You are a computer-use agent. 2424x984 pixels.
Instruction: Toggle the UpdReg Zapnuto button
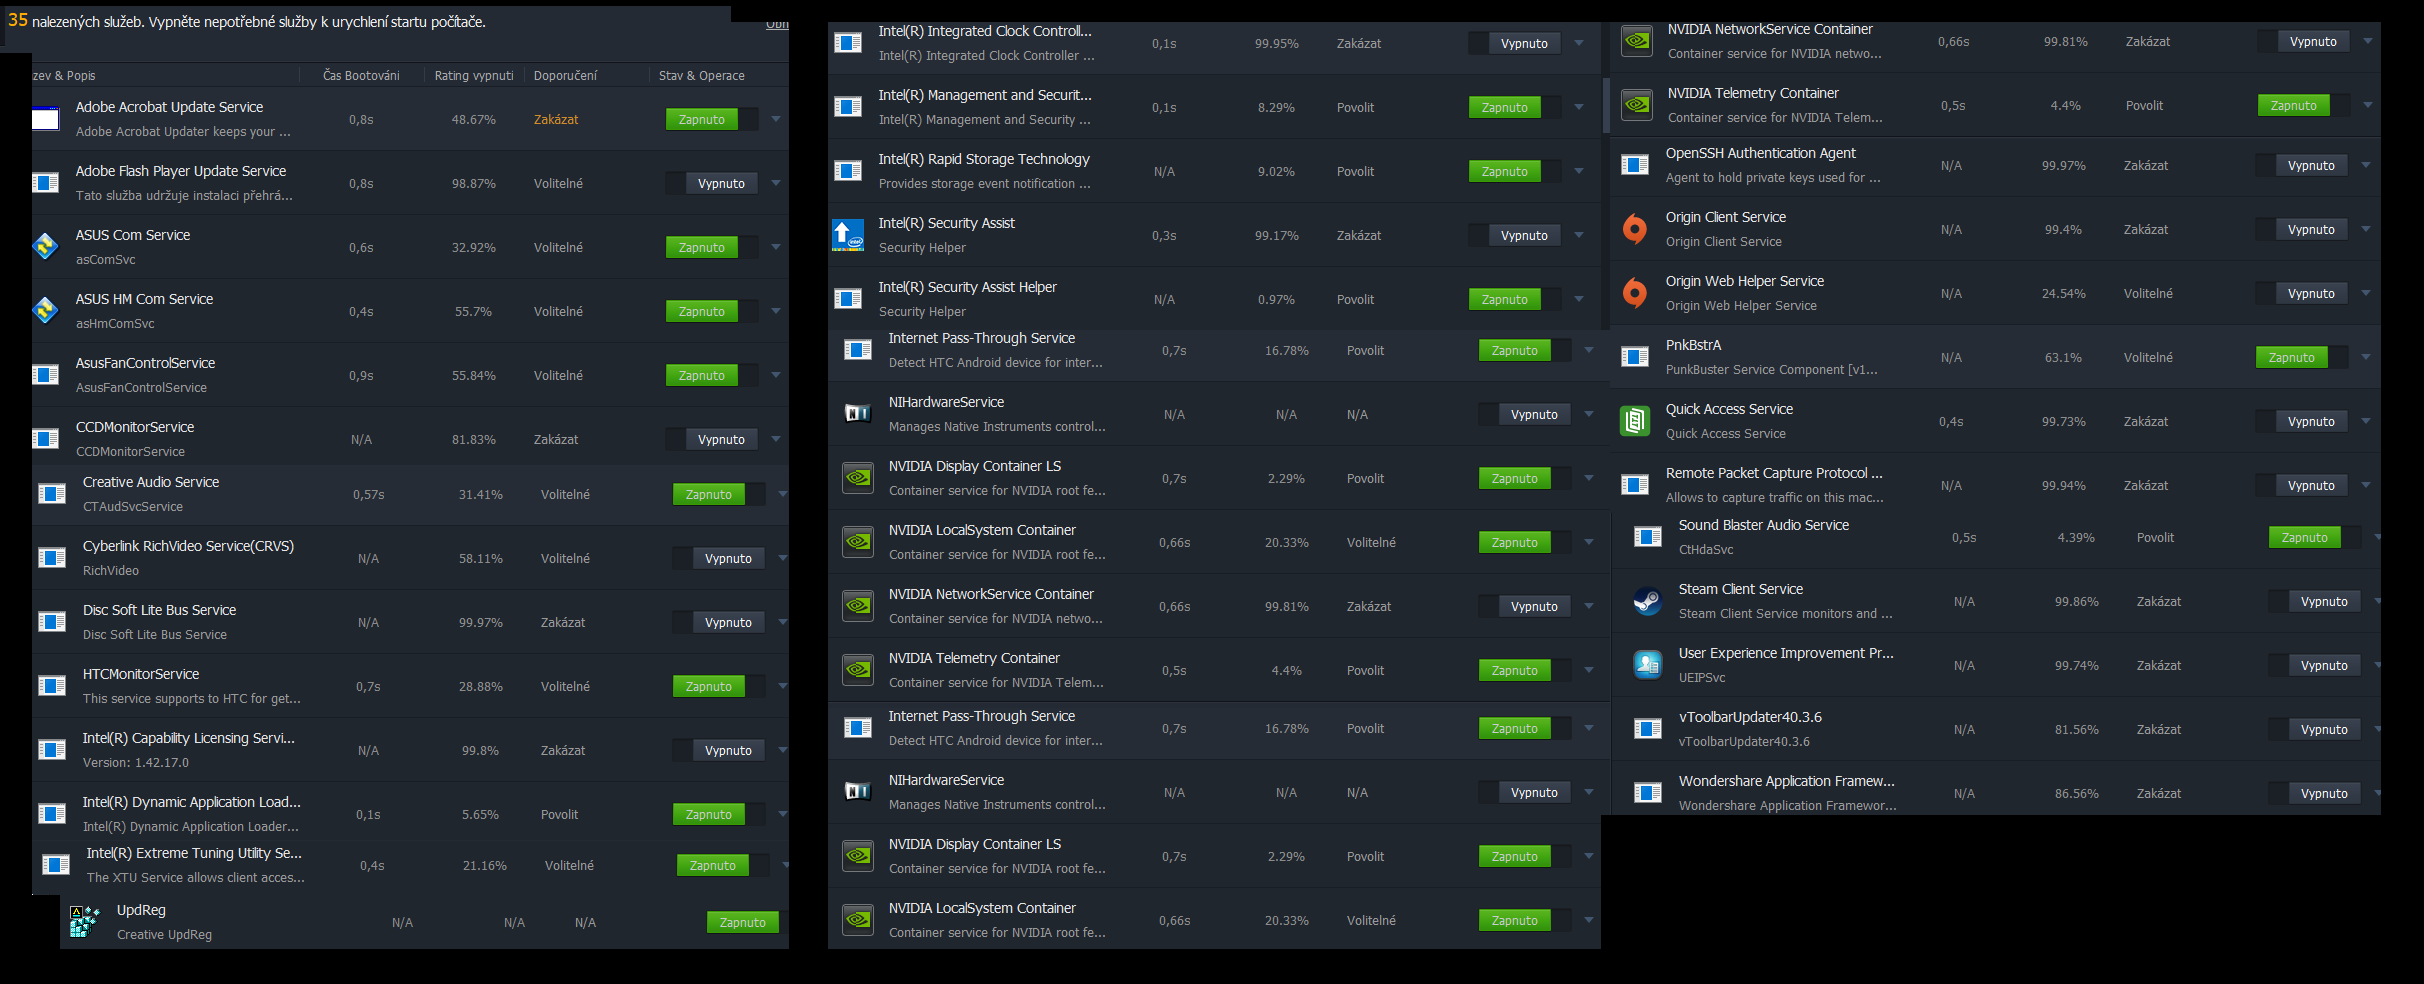pos(743,922)
